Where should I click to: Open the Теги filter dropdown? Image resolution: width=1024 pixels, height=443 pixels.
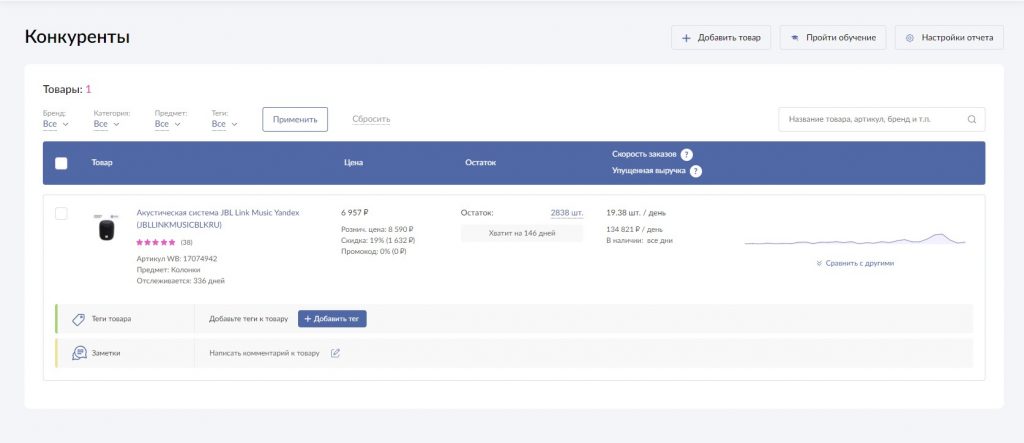coord(225,124)
